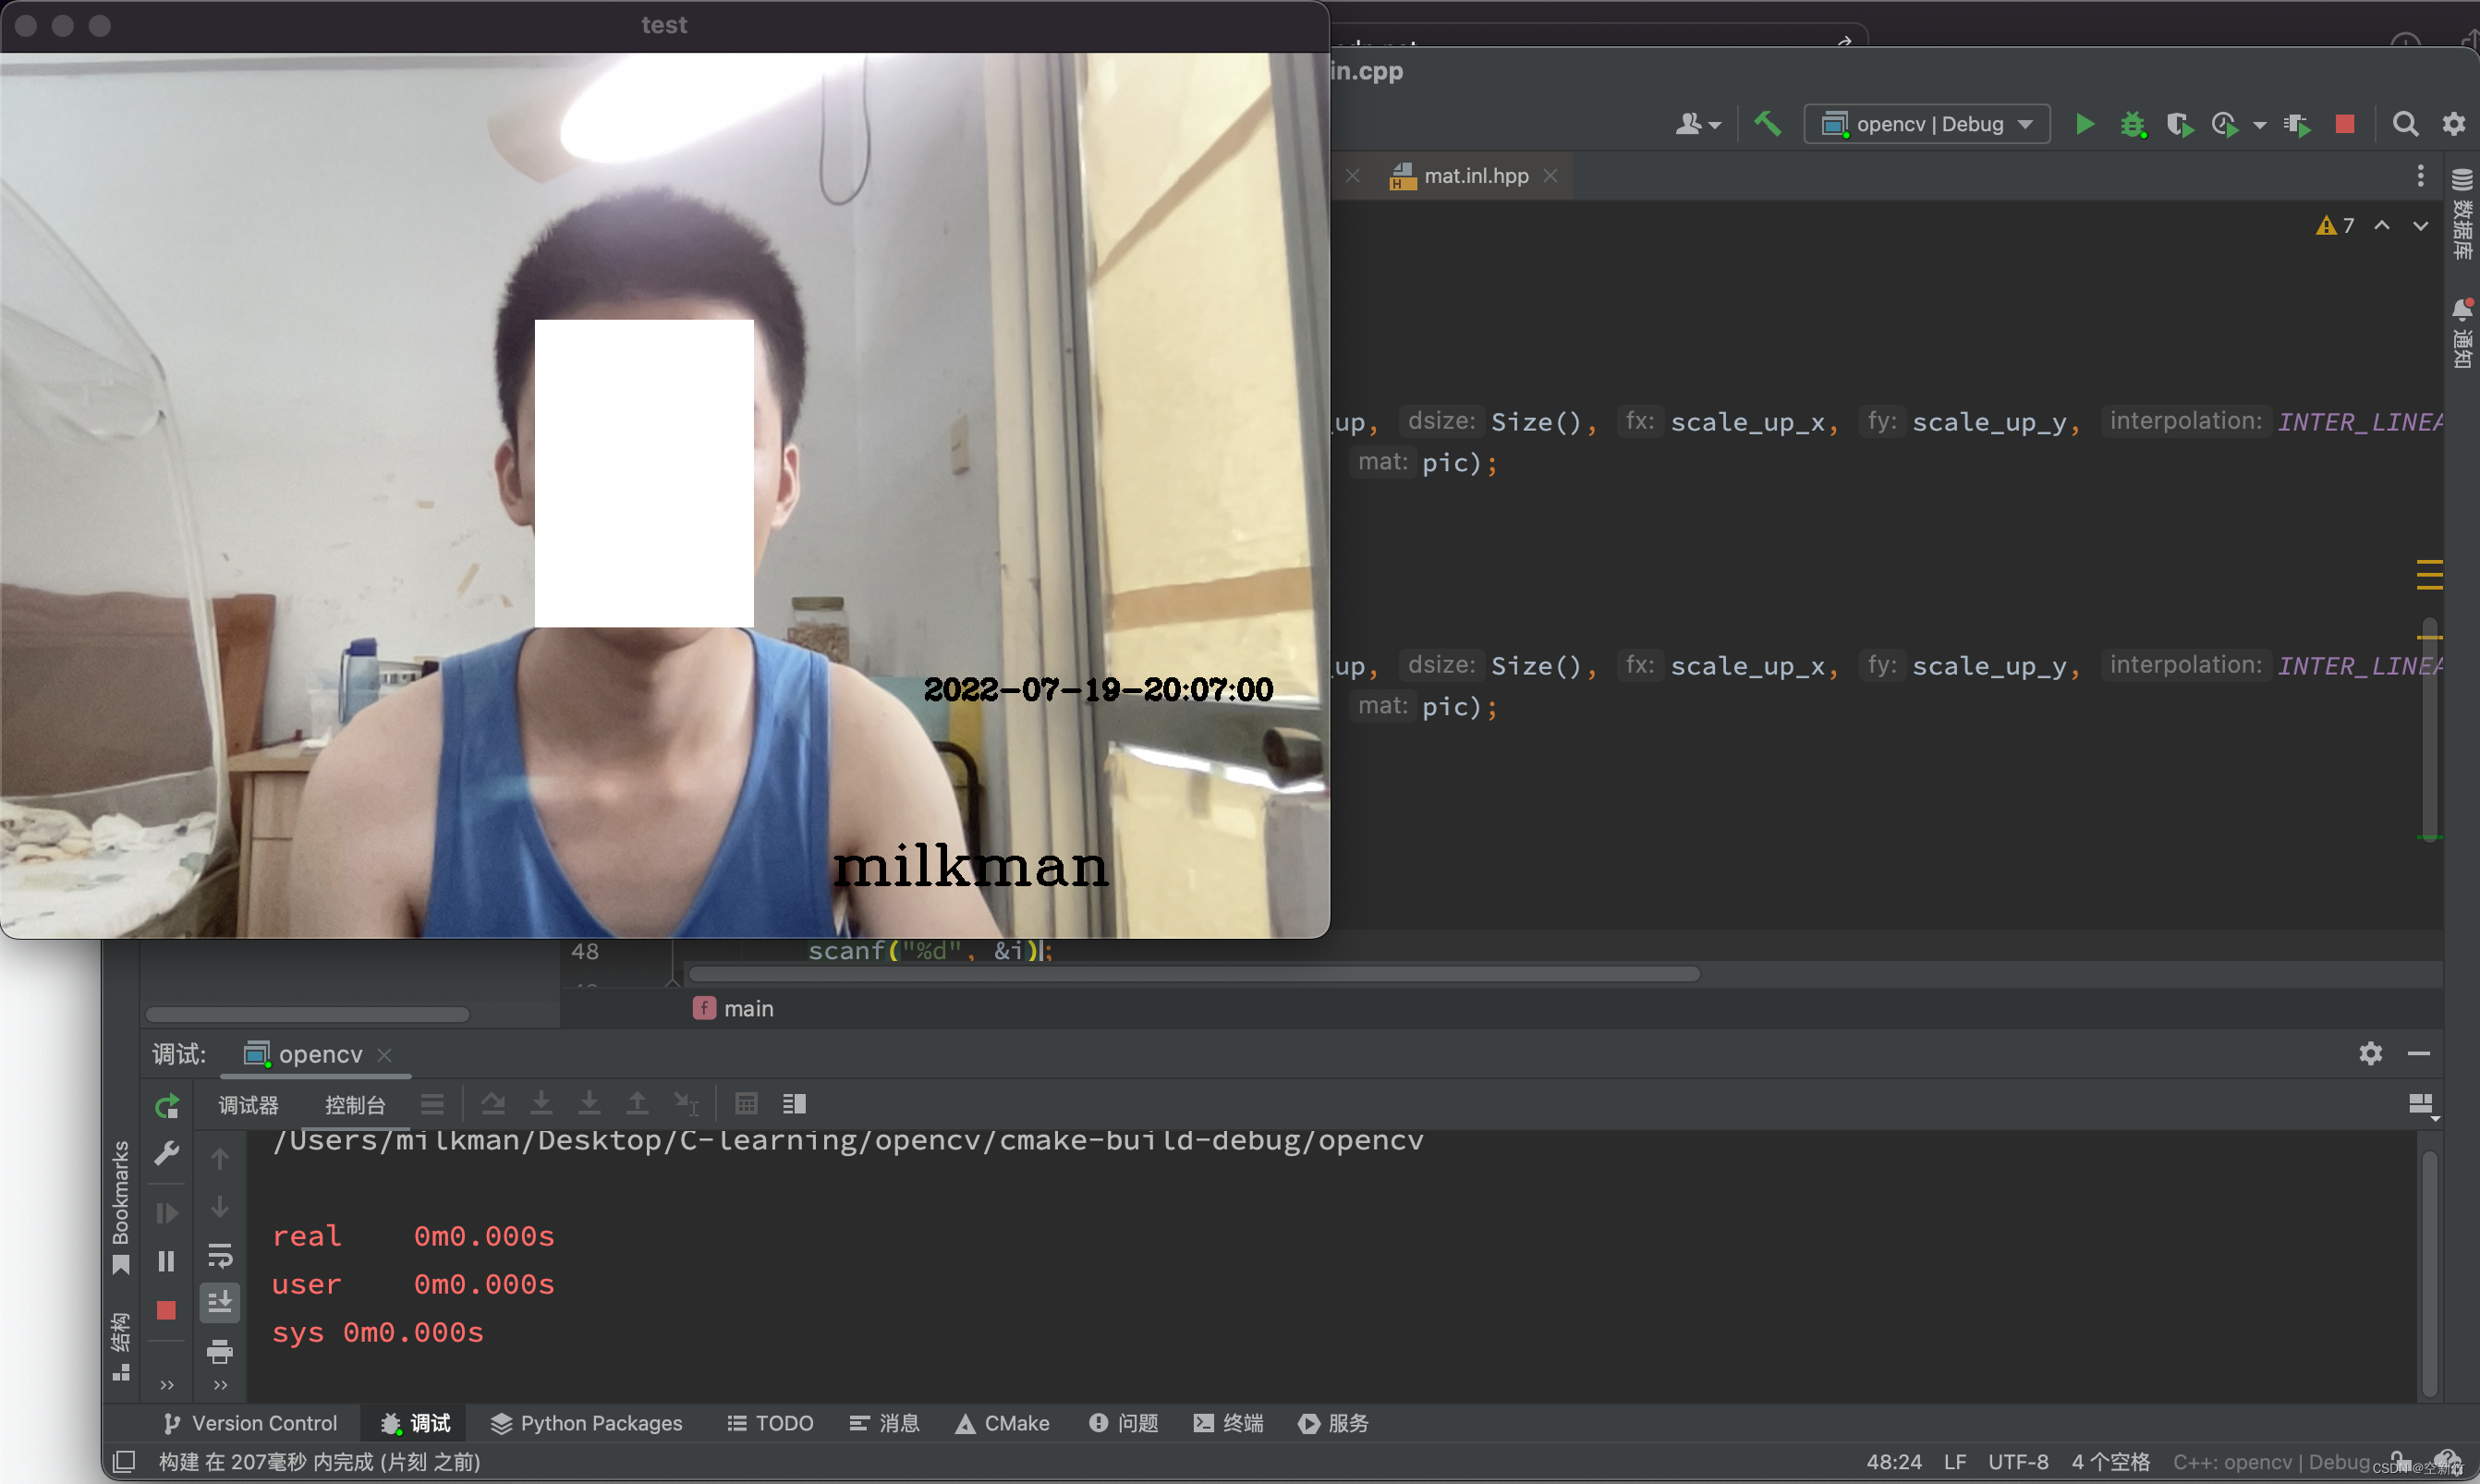Toggle the Bookmarks side panel
Viewport: 2480px width, 1484px height.
click(x=121, y=1205)
